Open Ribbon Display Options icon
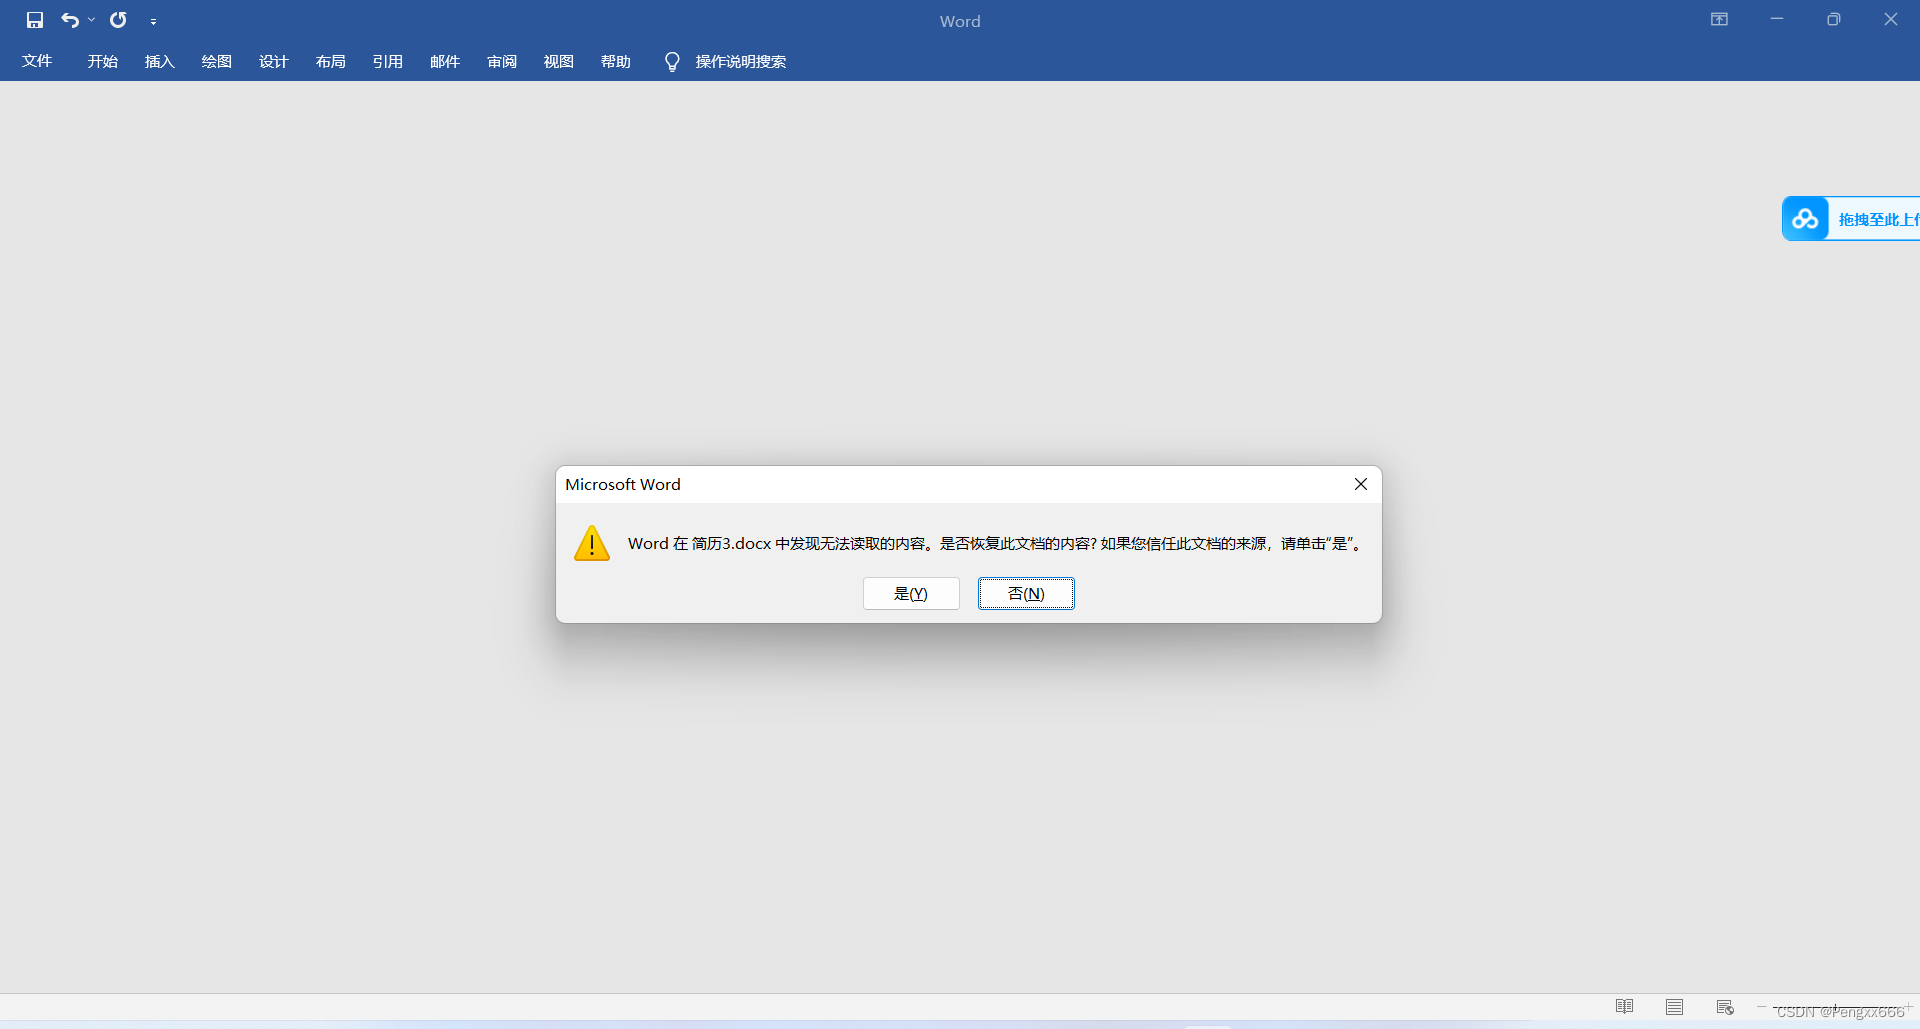 click(1719, 19)
